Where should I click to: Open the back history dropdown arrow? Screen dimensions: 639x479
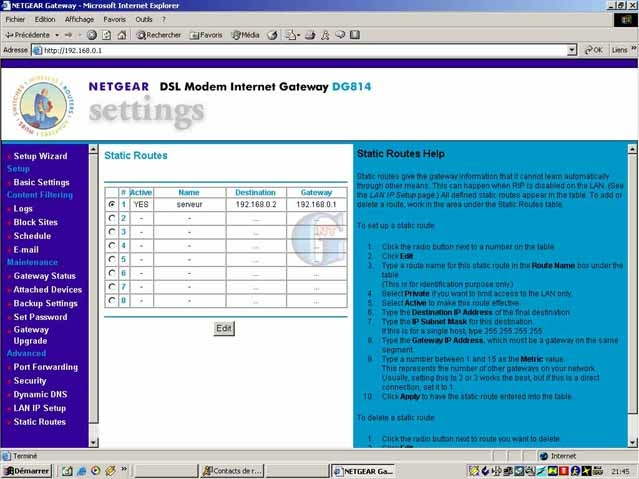(x=57, y=35)
